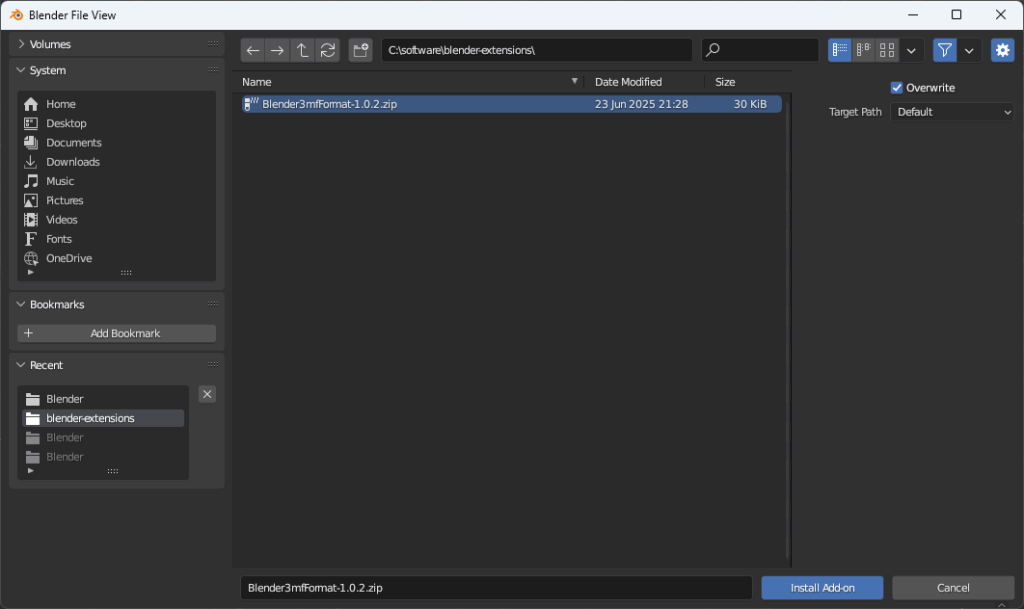The image size is (1024, 609).
Task: Go forward to next folder
Action: [x=278, y=50]
